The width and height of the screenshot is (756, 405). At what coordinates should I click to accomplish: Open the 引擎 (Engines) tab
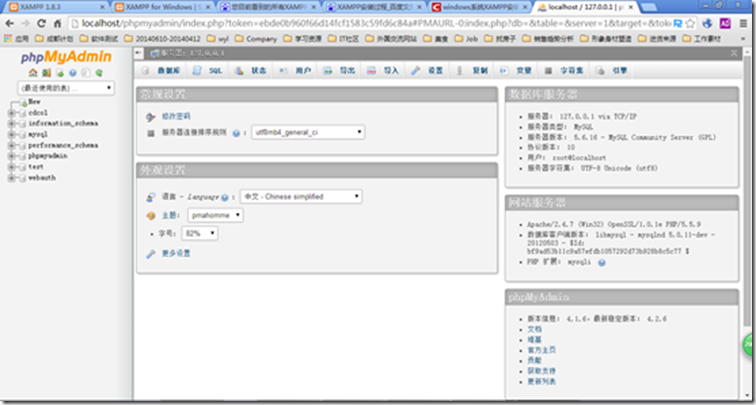pos(611,71)
